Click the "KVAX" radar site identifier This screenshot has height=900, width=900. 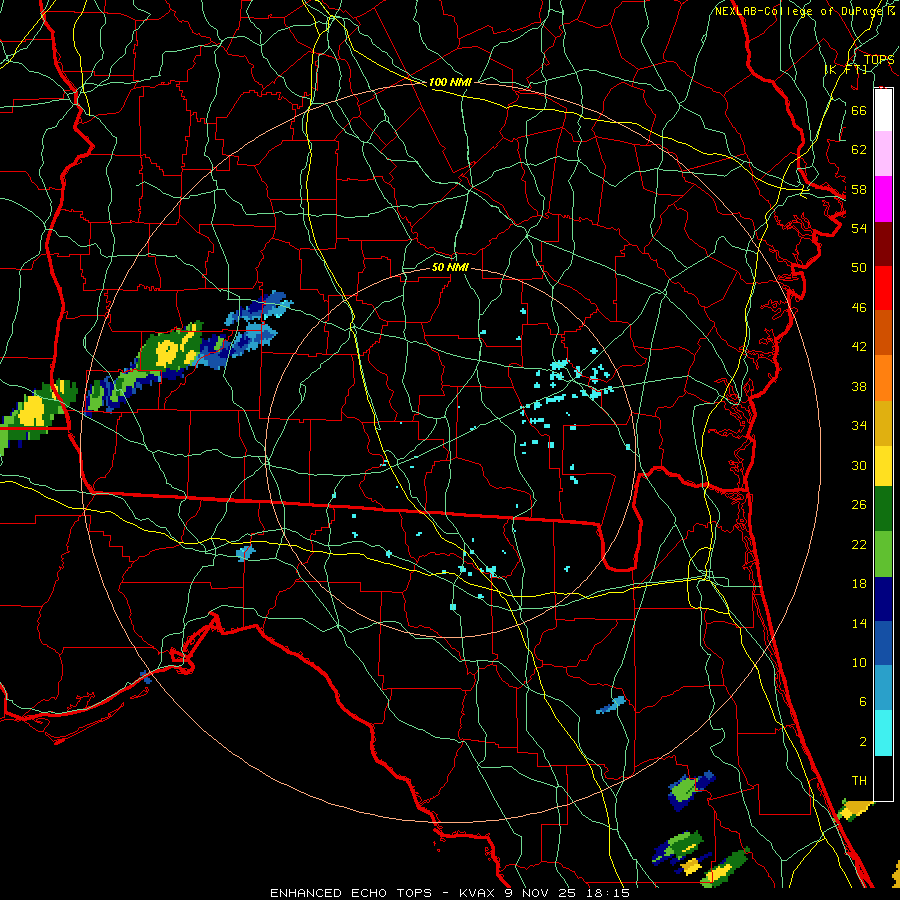tap(478, 893)
